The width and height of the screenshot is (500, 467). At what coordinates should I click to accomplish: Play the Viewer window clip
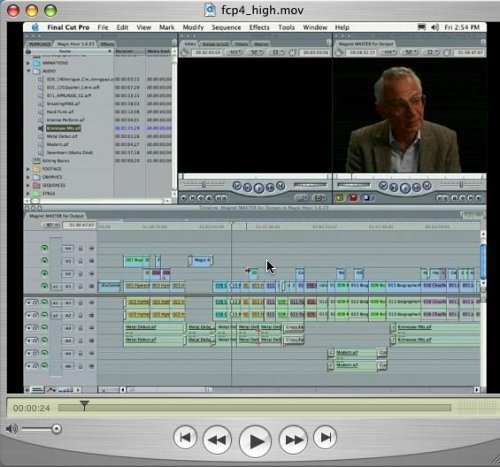[259, 188]
